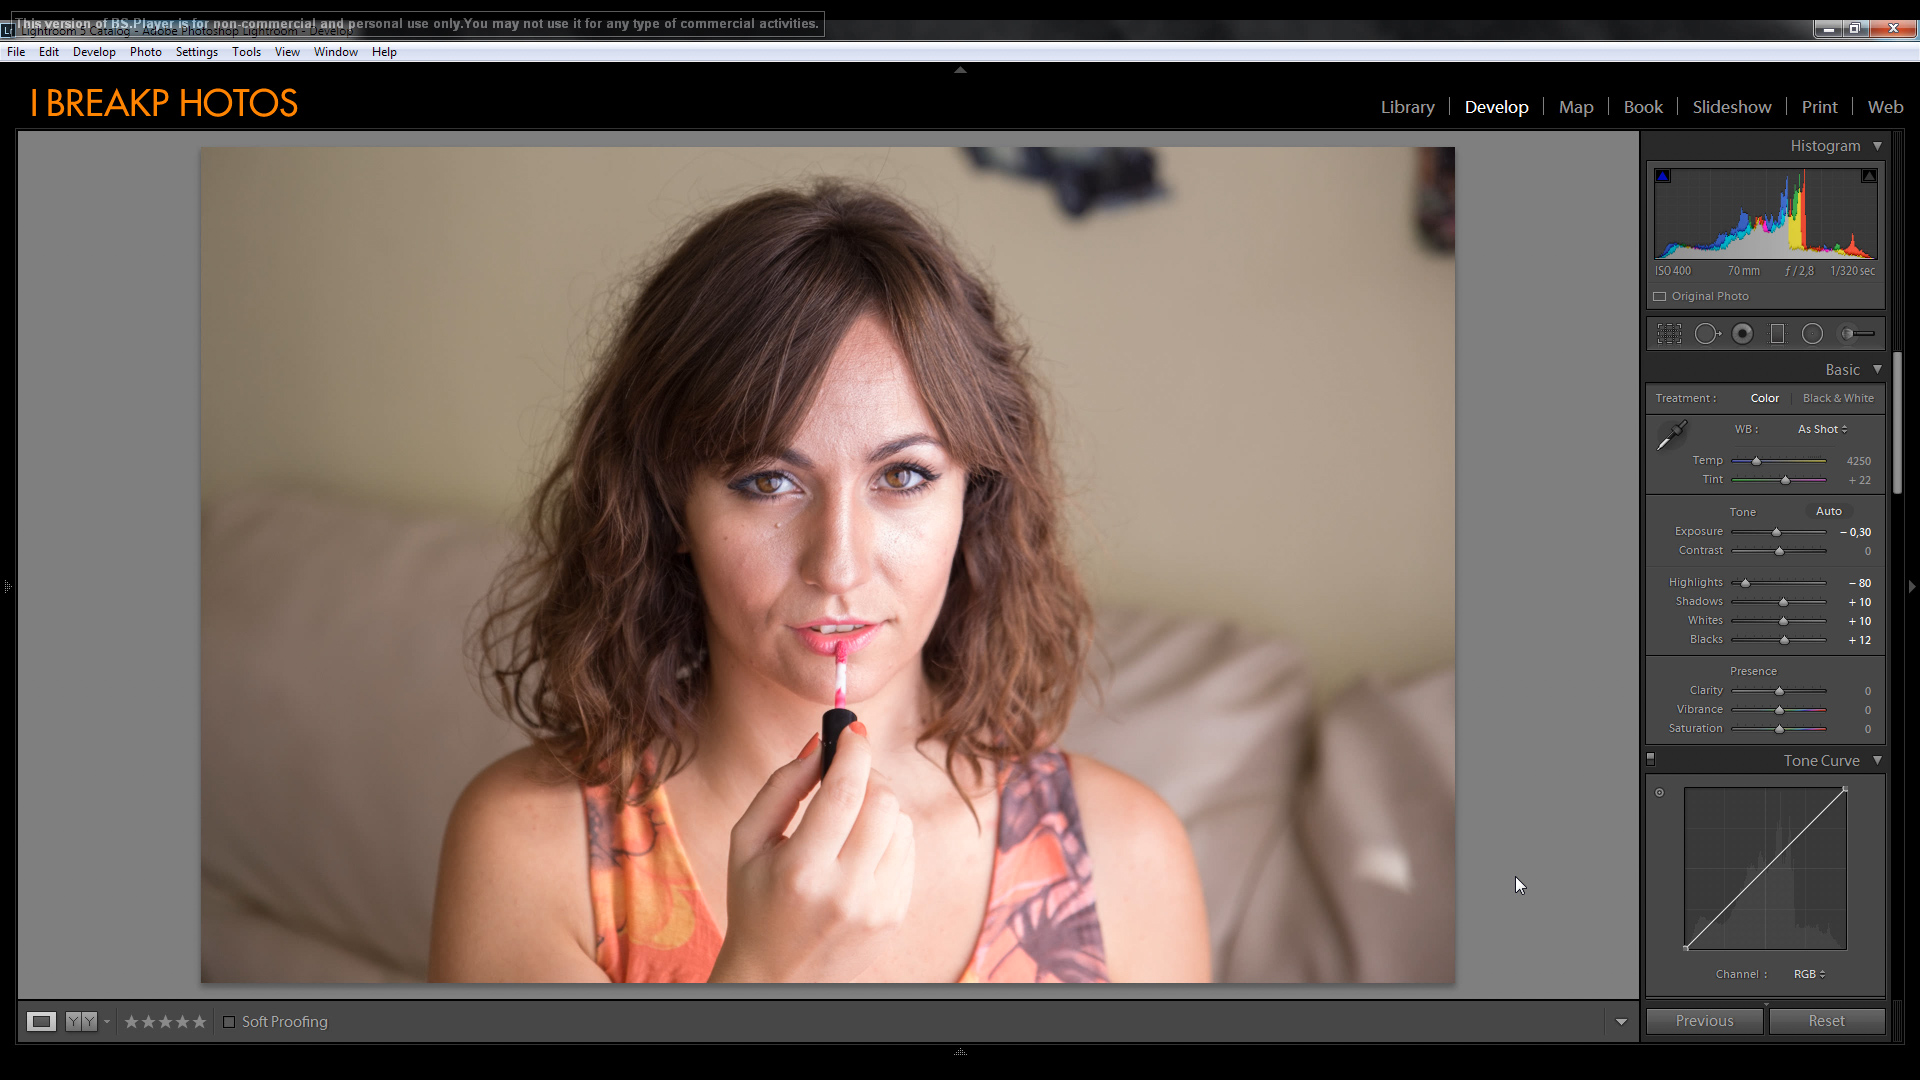Switch to Loupe view mode in toolbar
1920x1080 pixels.
[41, 1022]
